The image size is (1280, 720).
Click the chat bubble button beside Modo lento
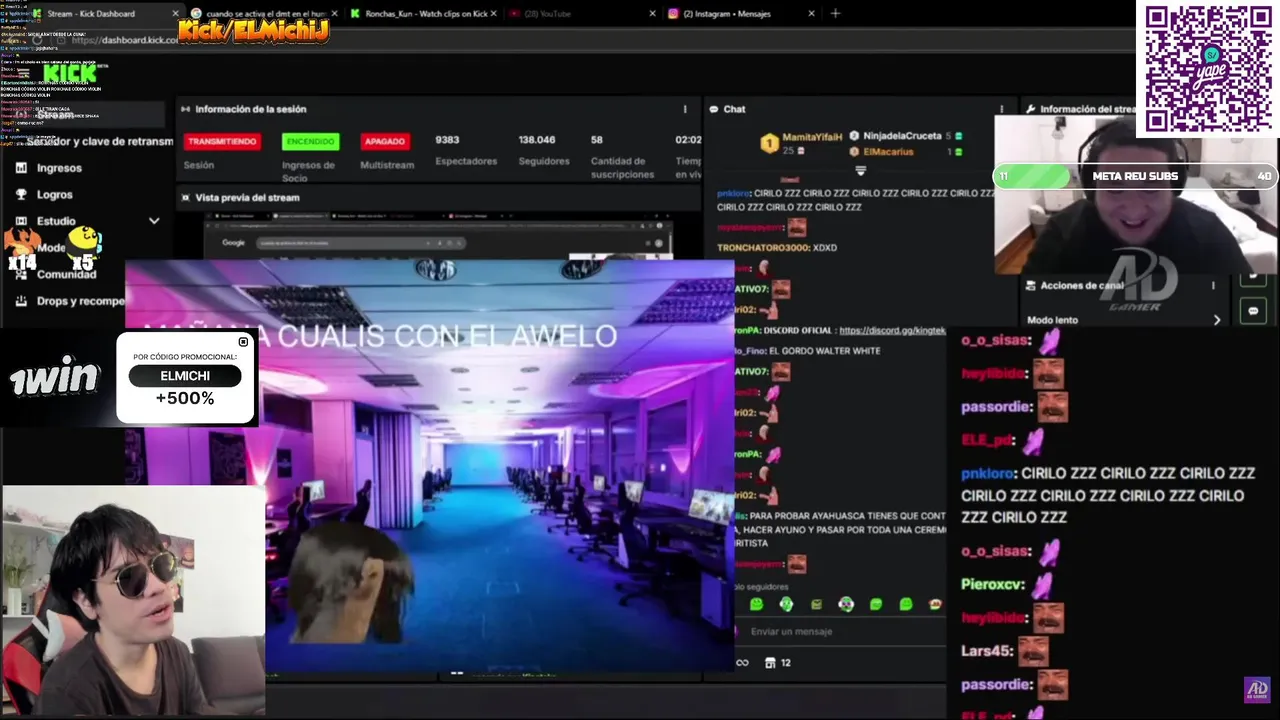(1253, 311)
